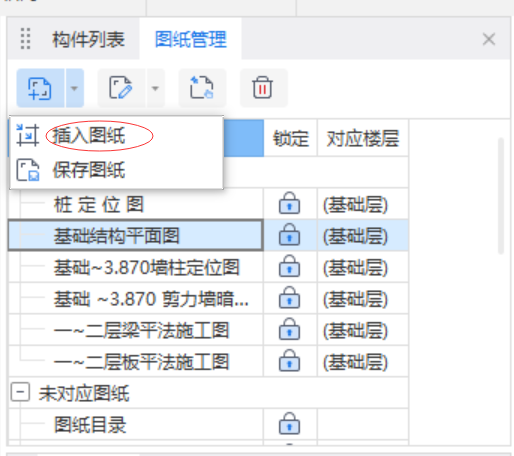Toggle lock for 基础结构平面图
The image size is (514, 456).
point(289,234)
